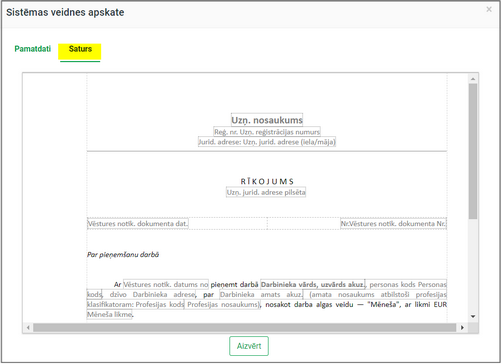Click 'Nr.Vēstures notik. dokumenta Nr.' field

[x=393, y=224]
